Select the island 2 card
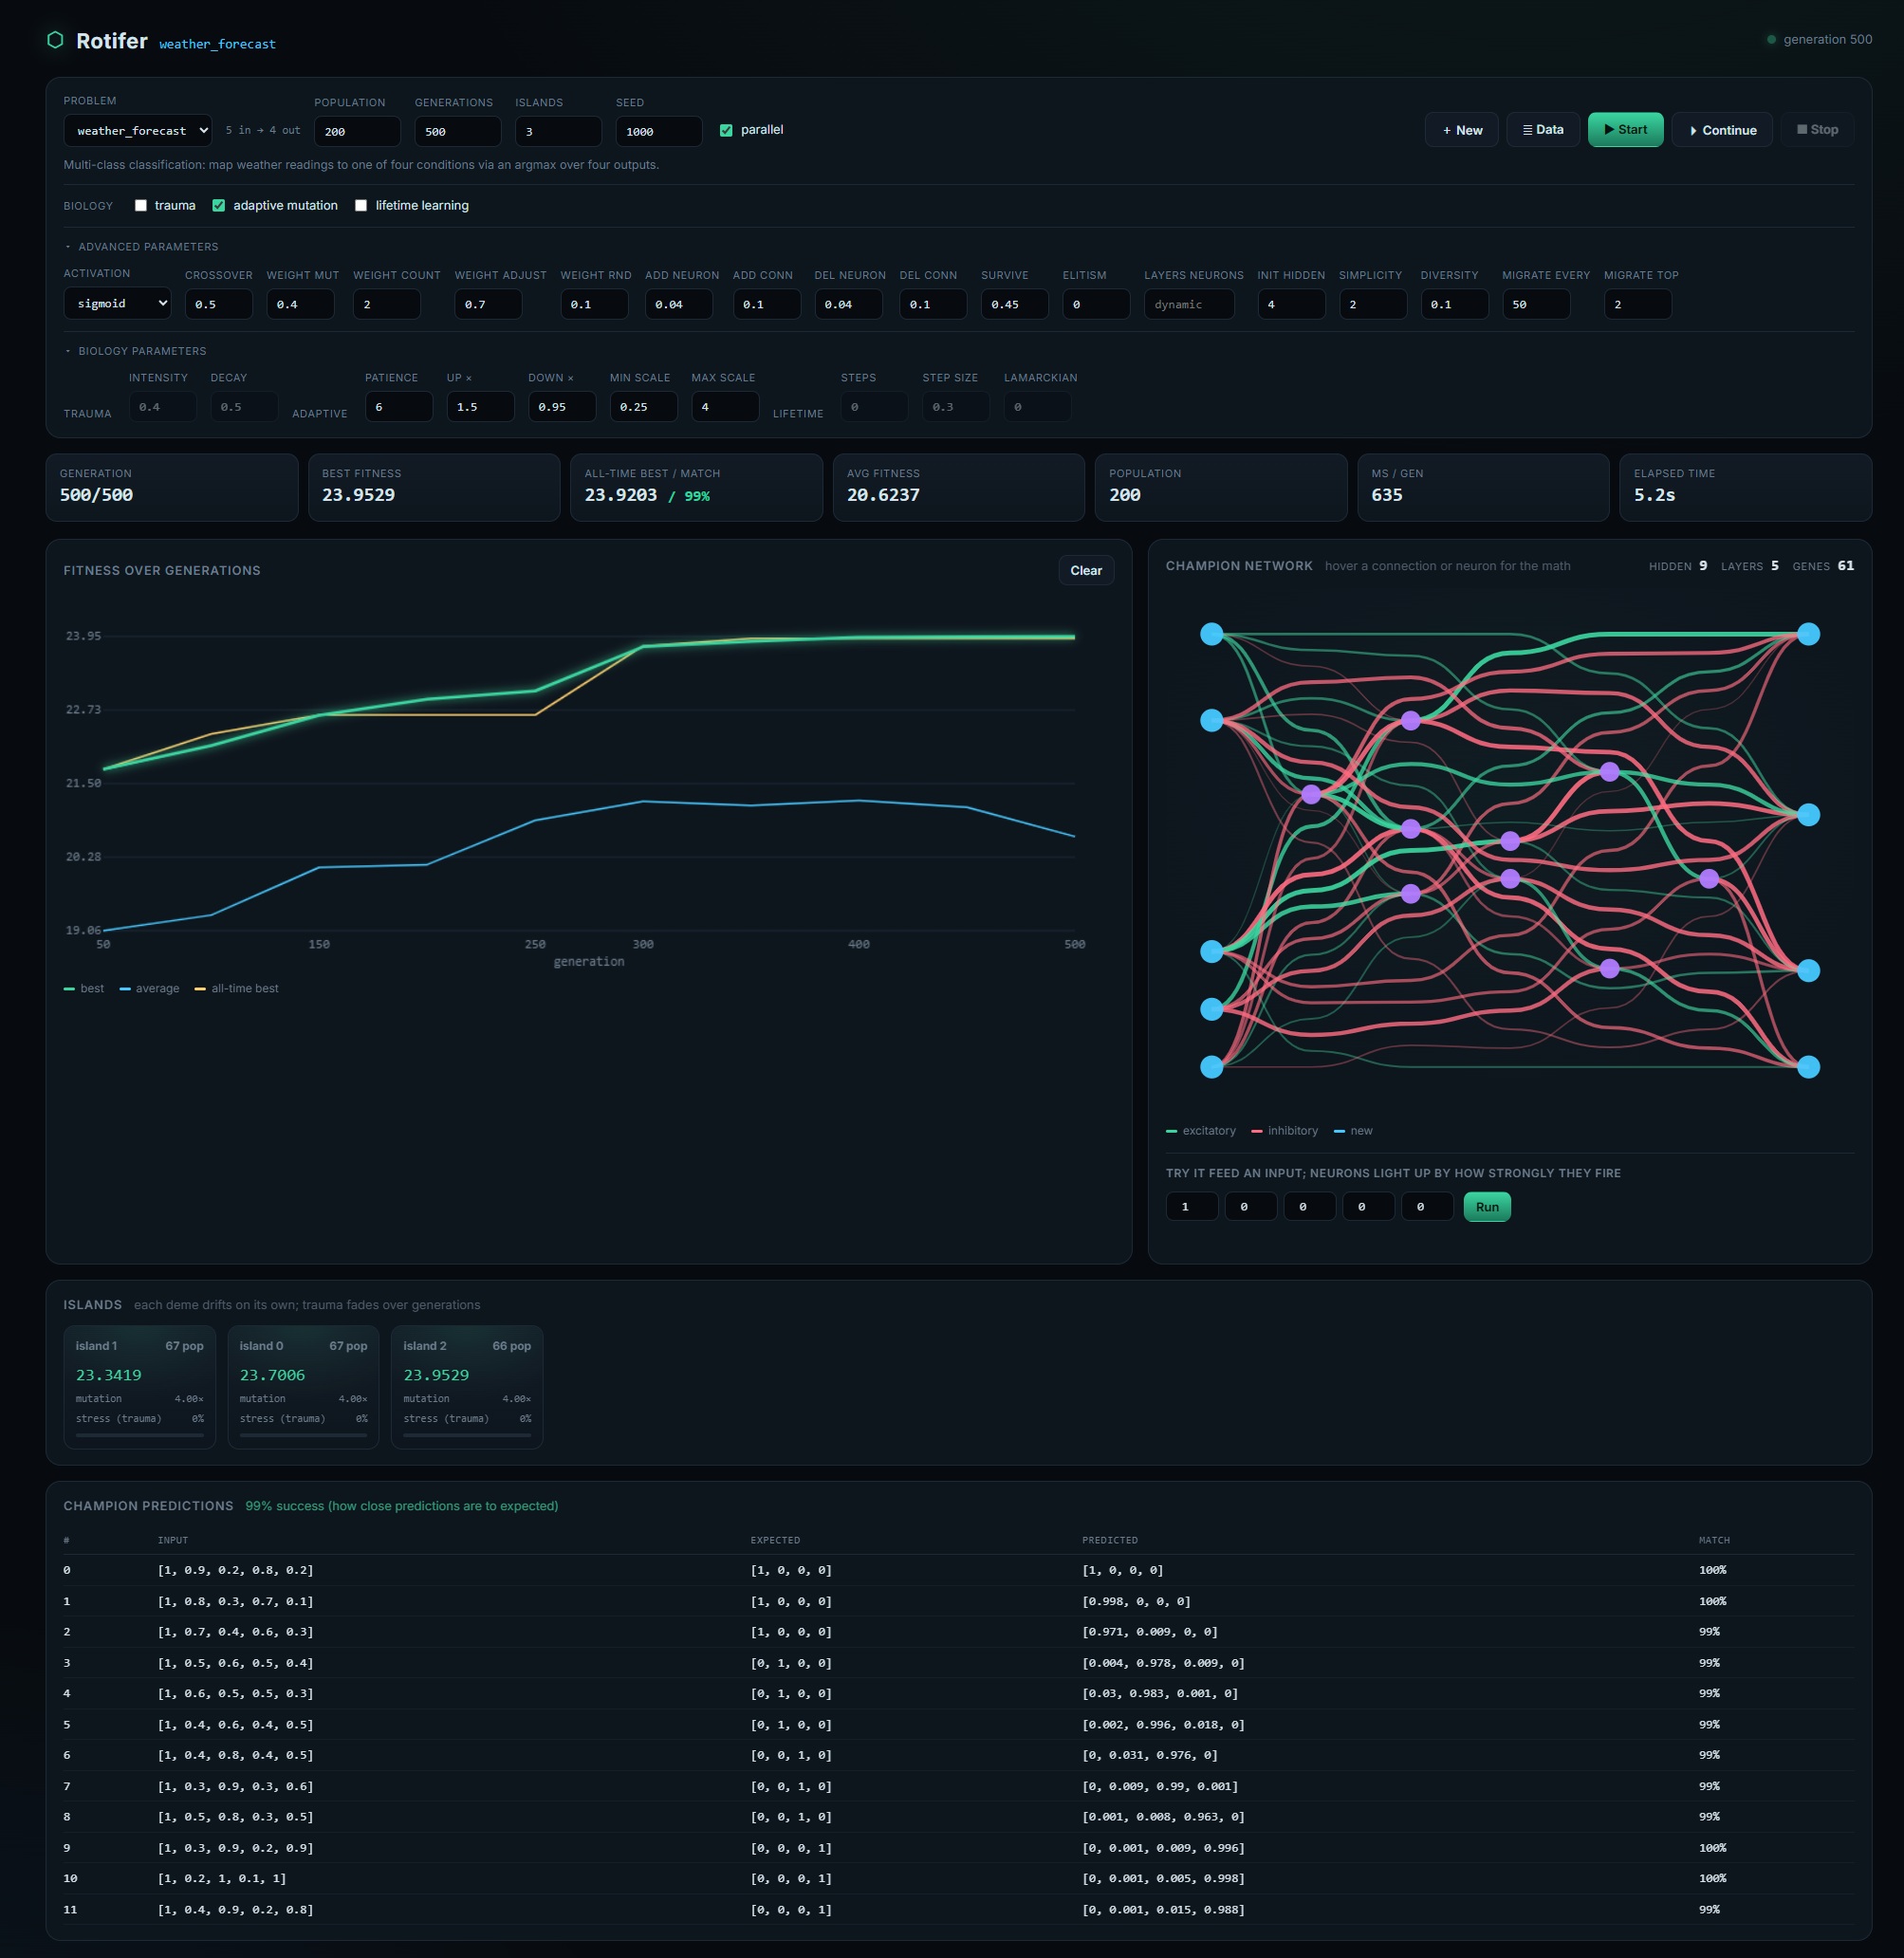The width and height of the screenshot is (1904, 1958). [467, 1387]
